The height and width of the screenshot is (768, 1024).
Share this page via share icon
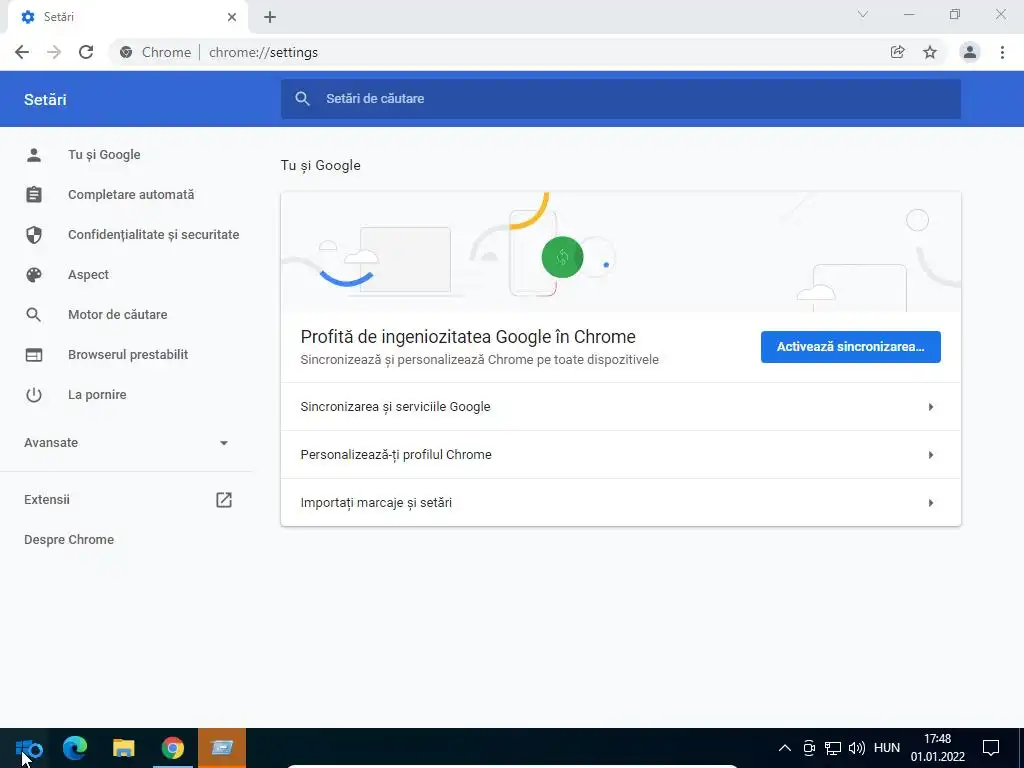tap(897, 52)
